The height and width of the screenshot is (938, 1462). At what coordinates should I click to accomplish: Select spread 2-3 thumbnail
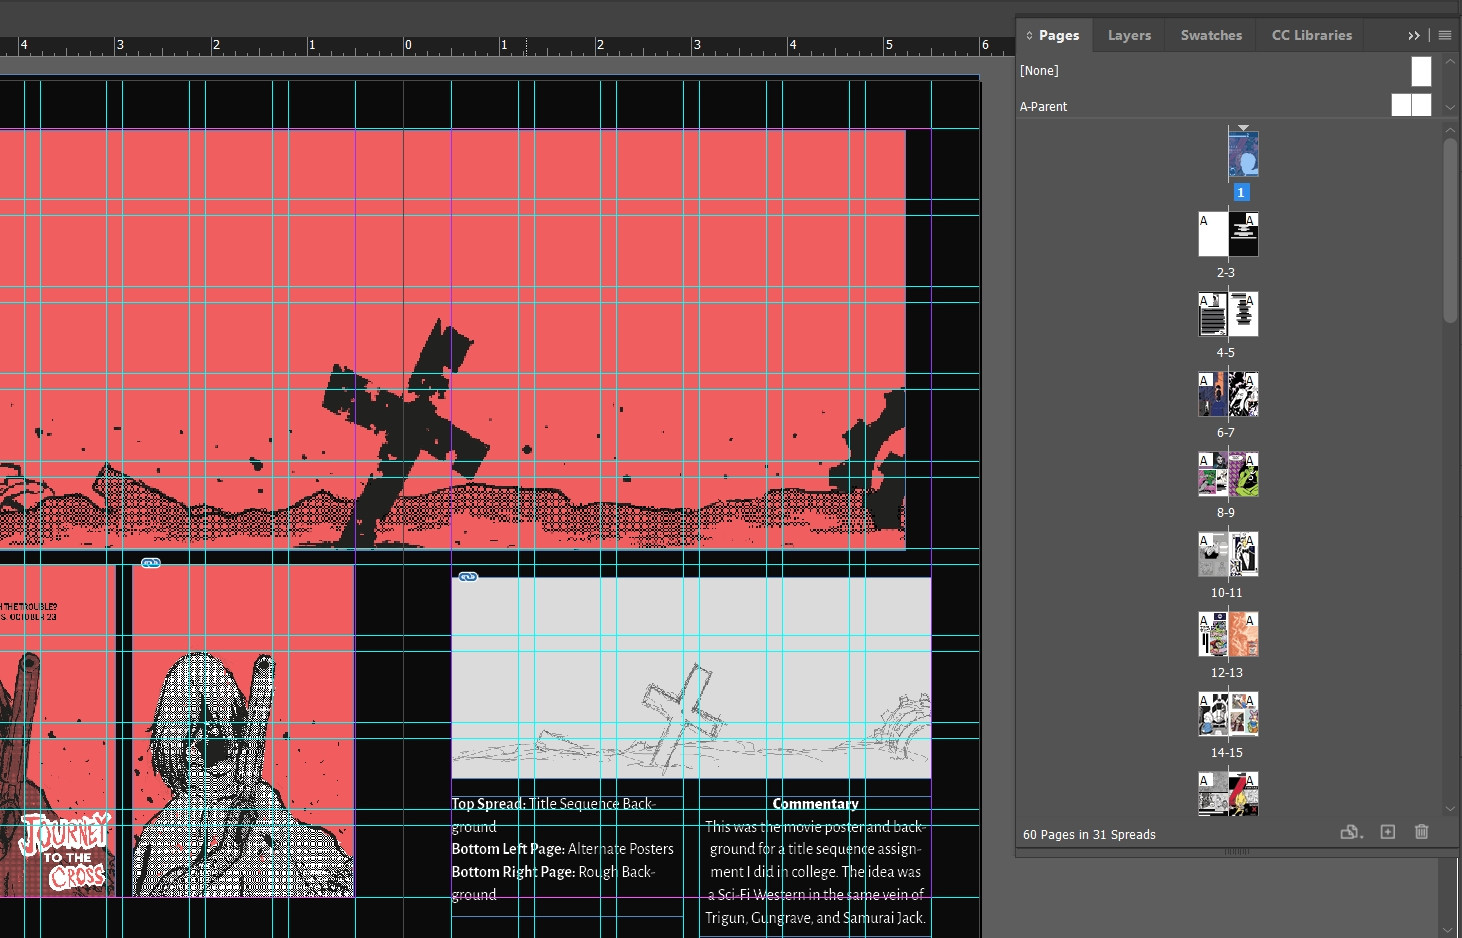click(1228, 234)
